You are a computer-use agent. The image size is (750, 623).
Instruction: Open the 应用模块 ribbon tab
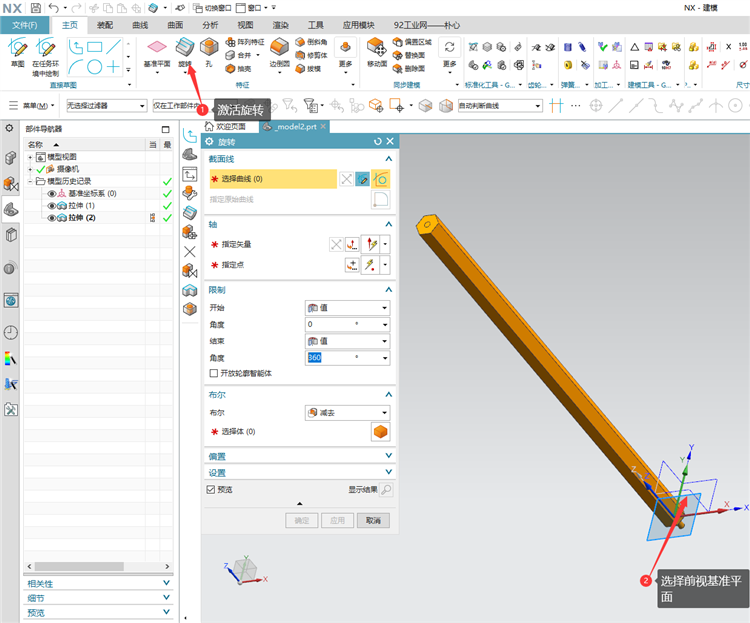pos(358,25)
